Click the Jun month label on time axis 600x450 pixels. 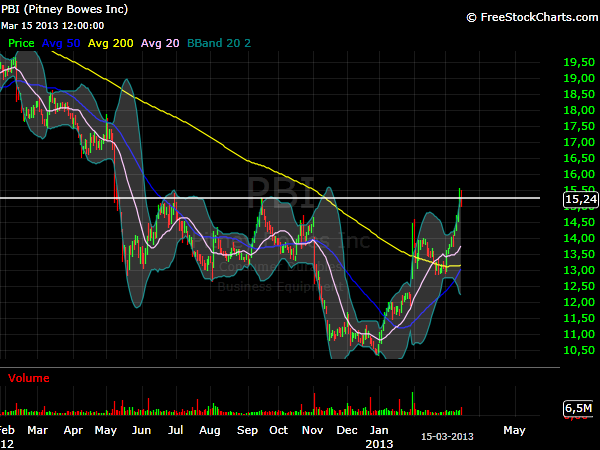[141, 430]
